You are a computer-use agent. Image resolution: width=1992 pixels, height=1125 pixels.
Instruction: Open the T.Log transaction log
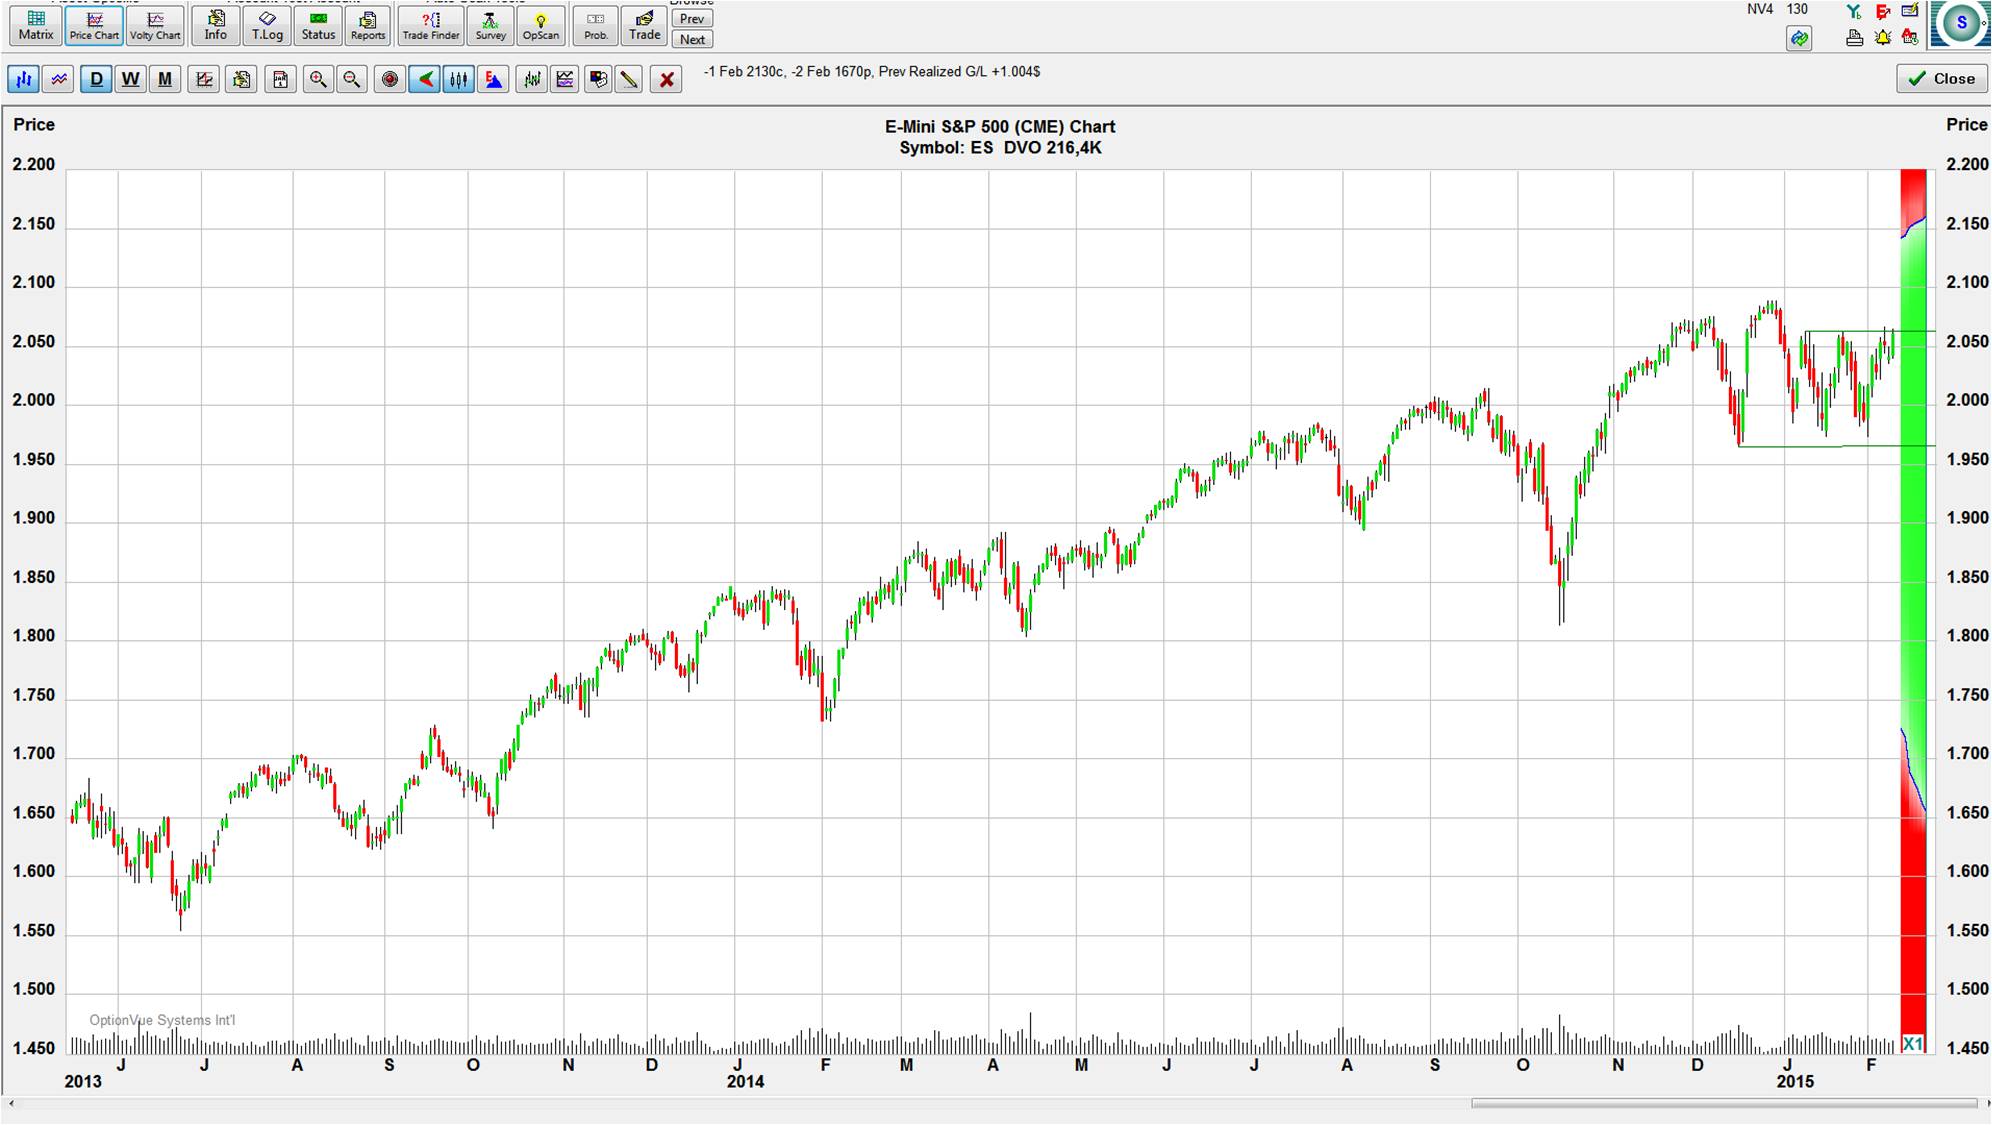pos(267,25)
